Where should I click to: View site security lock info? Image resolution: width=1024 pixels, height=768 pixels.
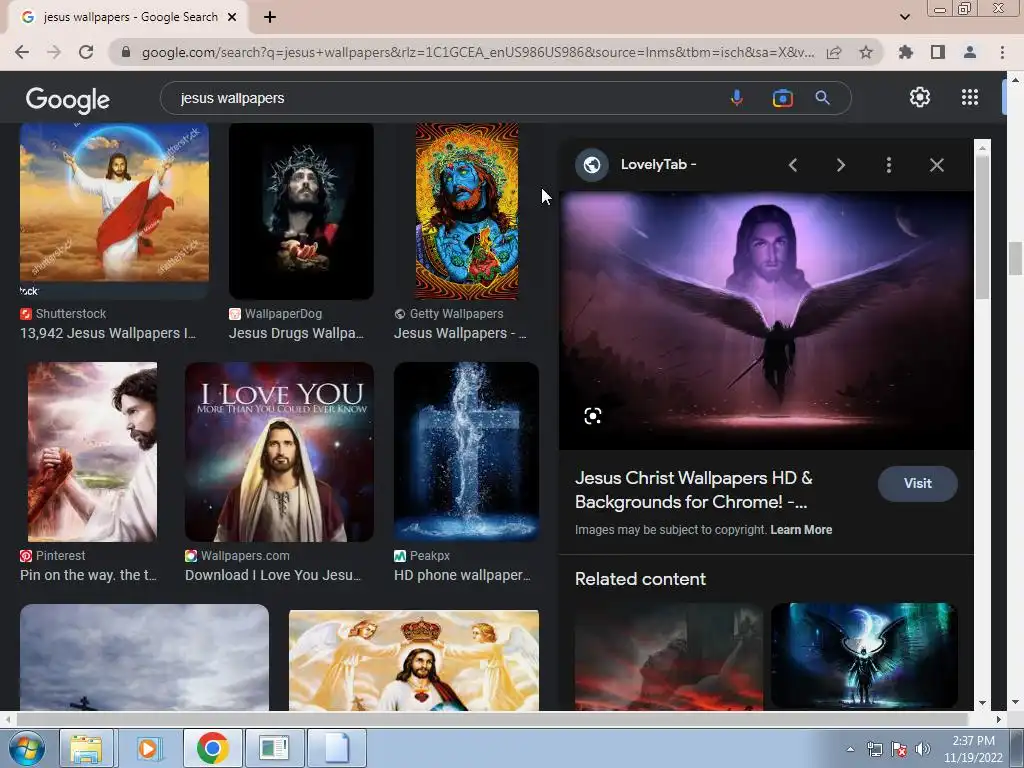tap(126, 52)
